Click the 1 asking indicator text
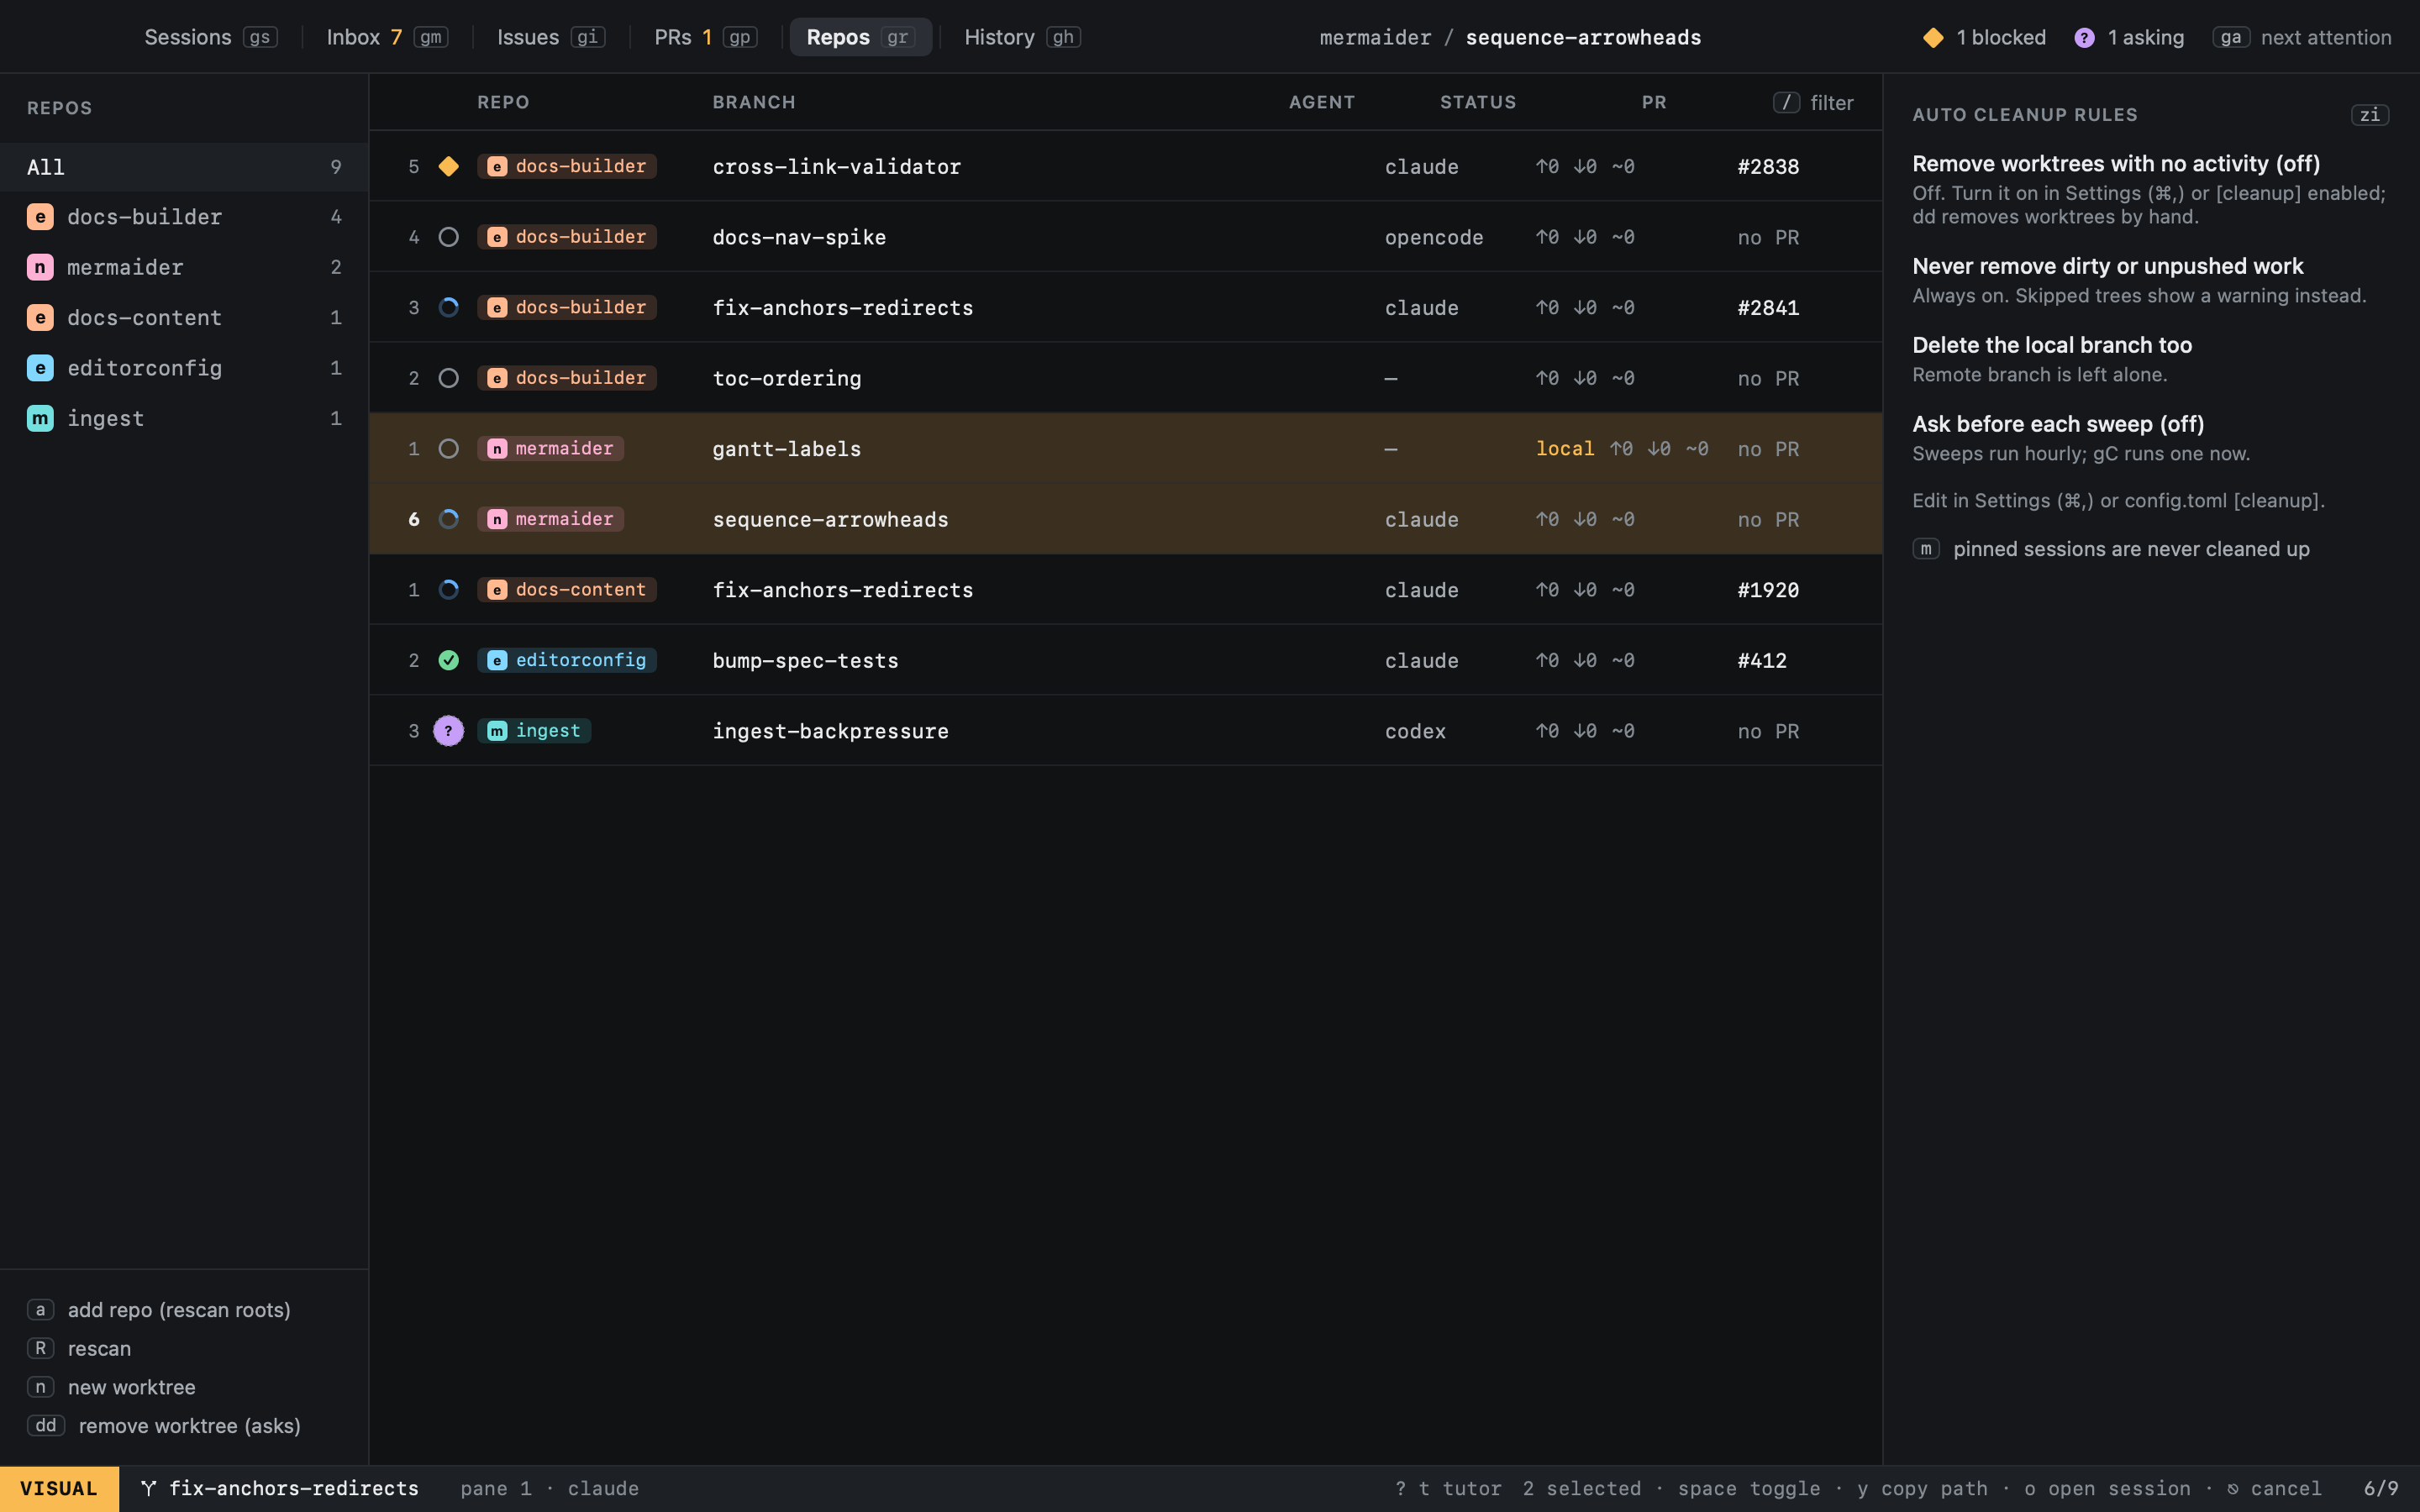Image resolution: width=2420 pixels, height=1512 pixels. tap(2145, 38)
